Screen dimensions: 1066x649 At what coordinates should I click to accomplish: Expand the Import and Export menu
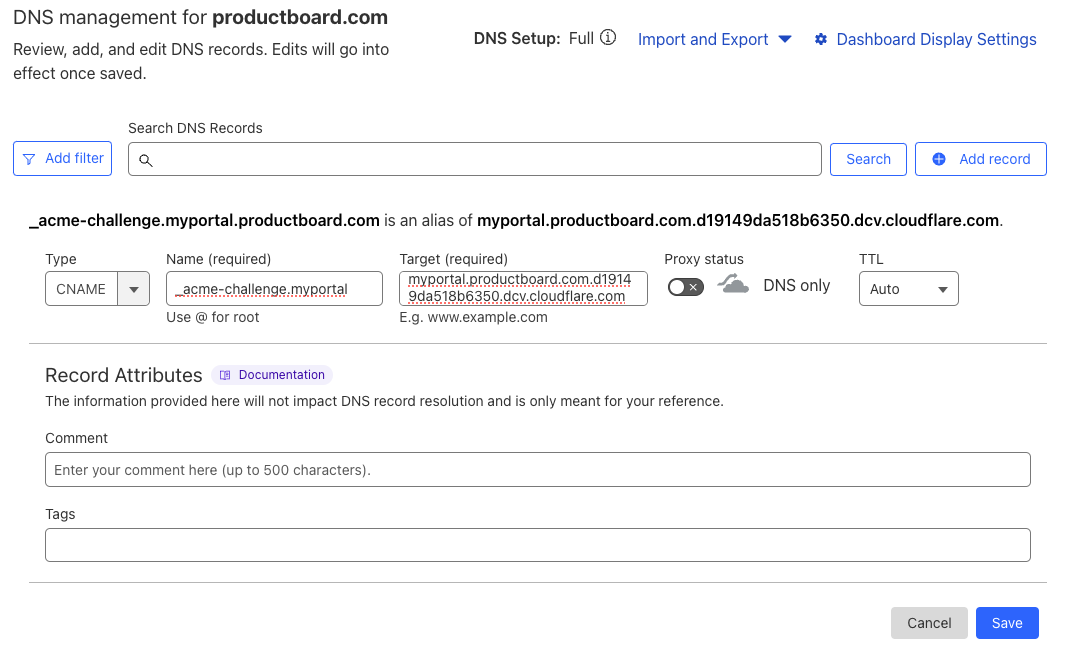point(715,39)
